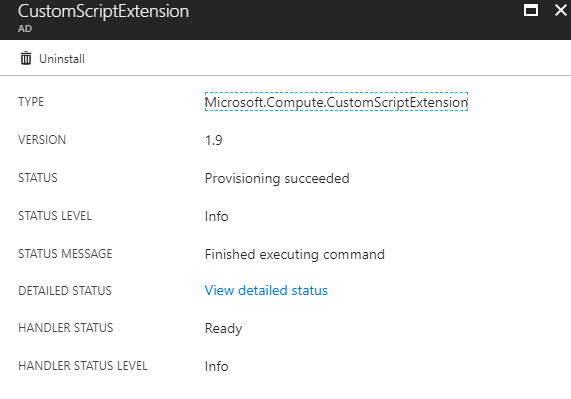Image resolution: width=571 pixels, height=399 pixels.
Task: Maximize the CustomScriptExtension blade
Action: coord(531,10)
